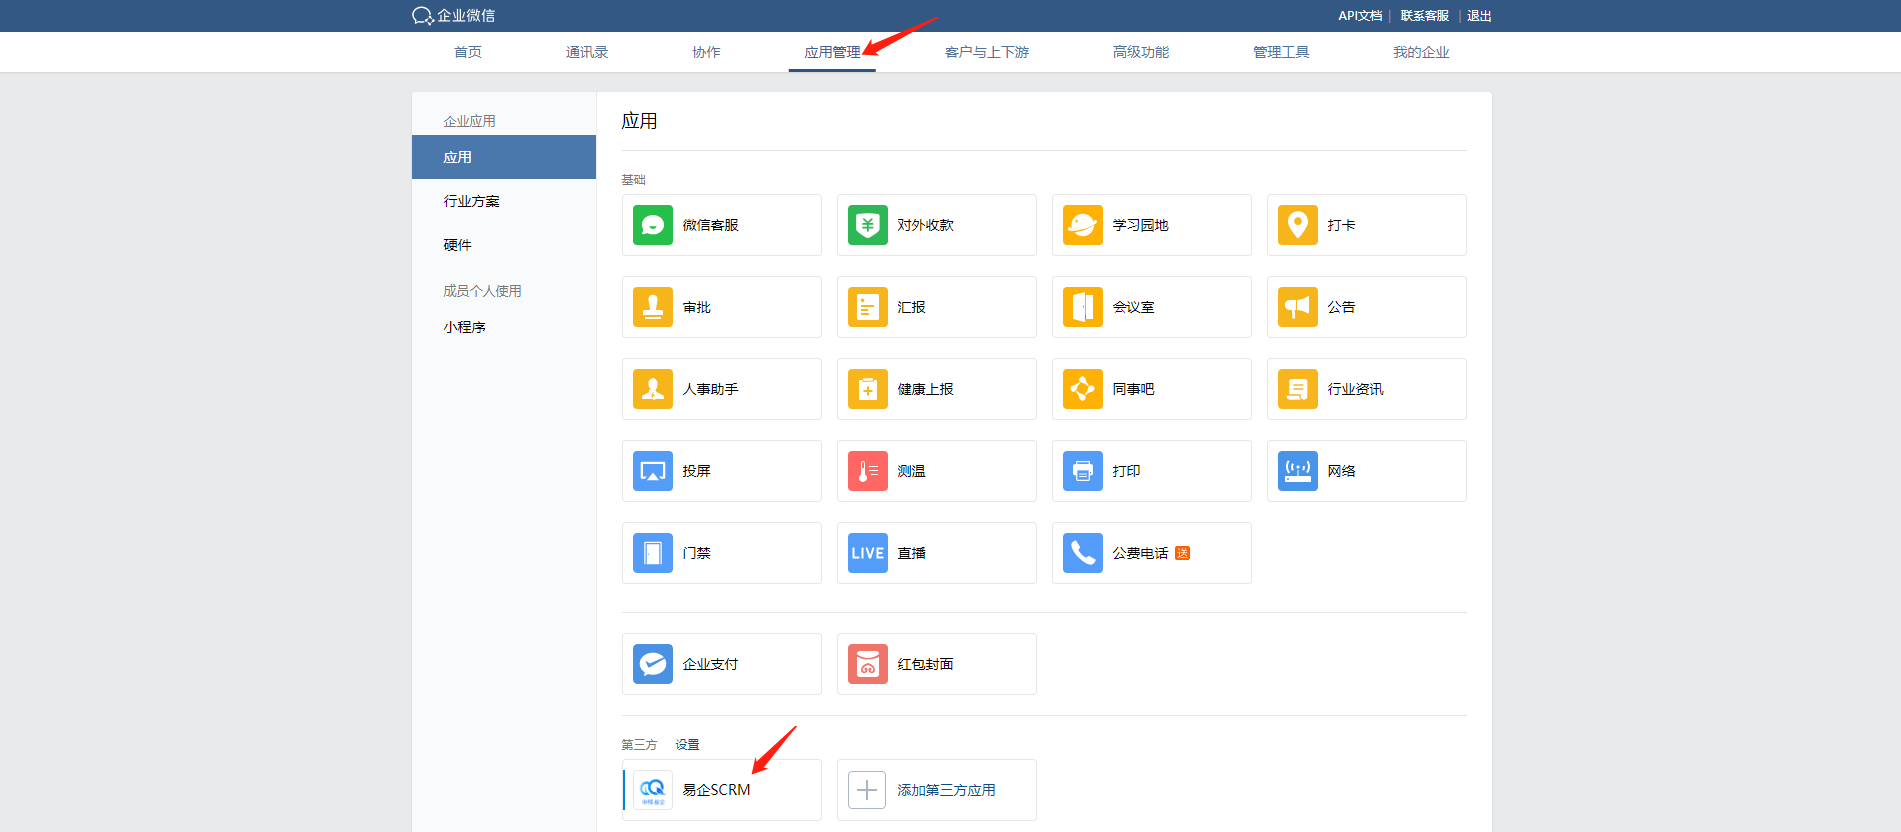Click the 微信客服 label
Image resolution: width=1901 pixels, height=832 pixels.
click(x=710, y=225)
